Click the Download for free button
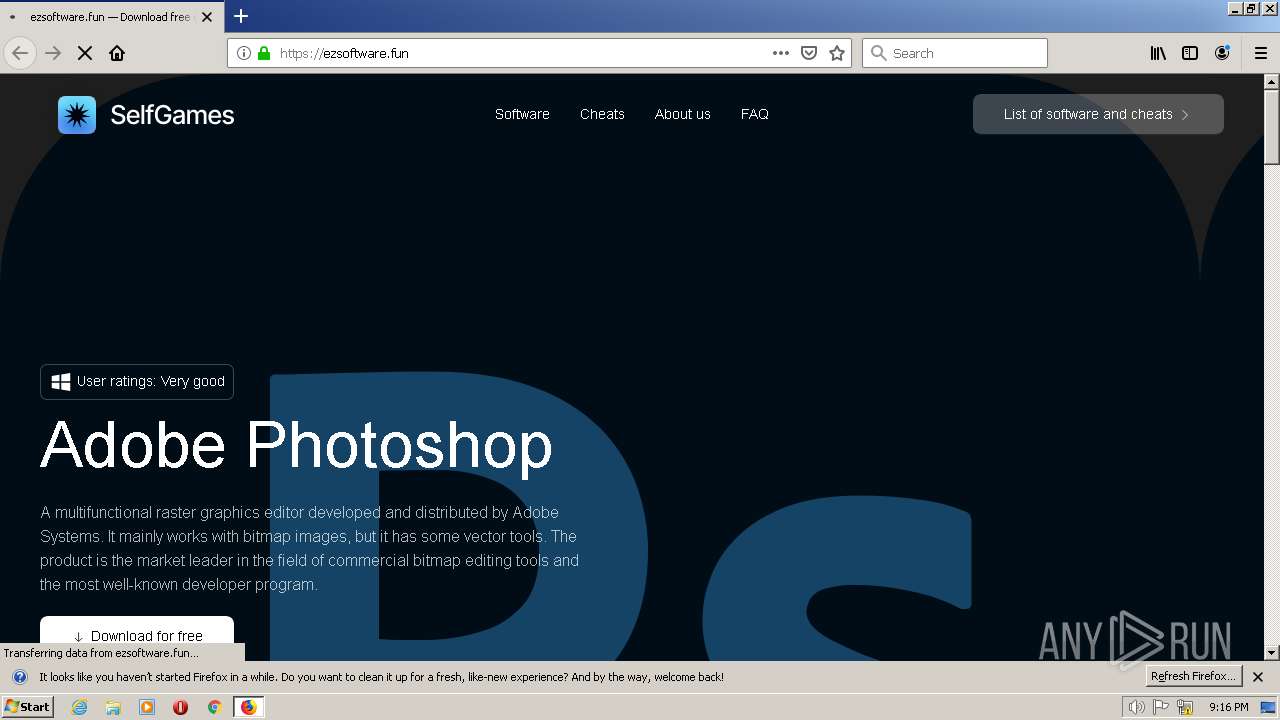1280x720 pixels. click(137, 636)
